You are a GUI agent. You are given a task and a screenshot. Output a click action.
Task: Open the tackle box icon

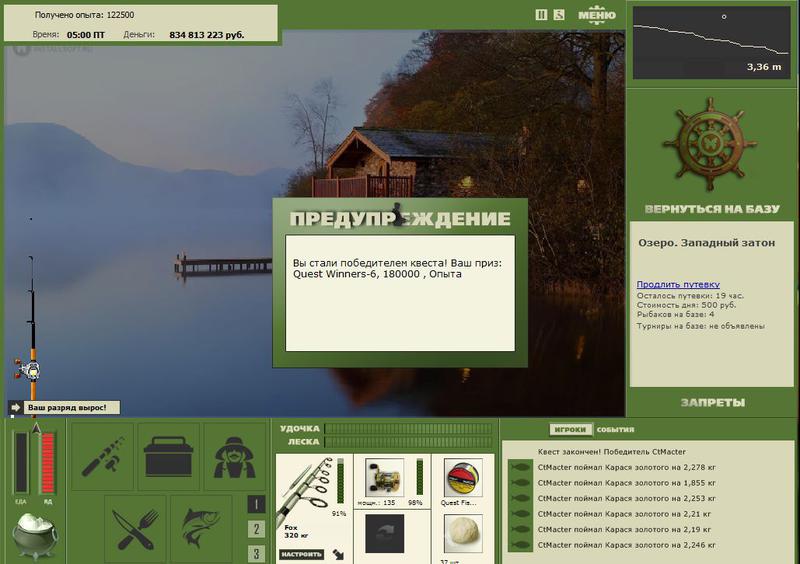click(168, 456)
